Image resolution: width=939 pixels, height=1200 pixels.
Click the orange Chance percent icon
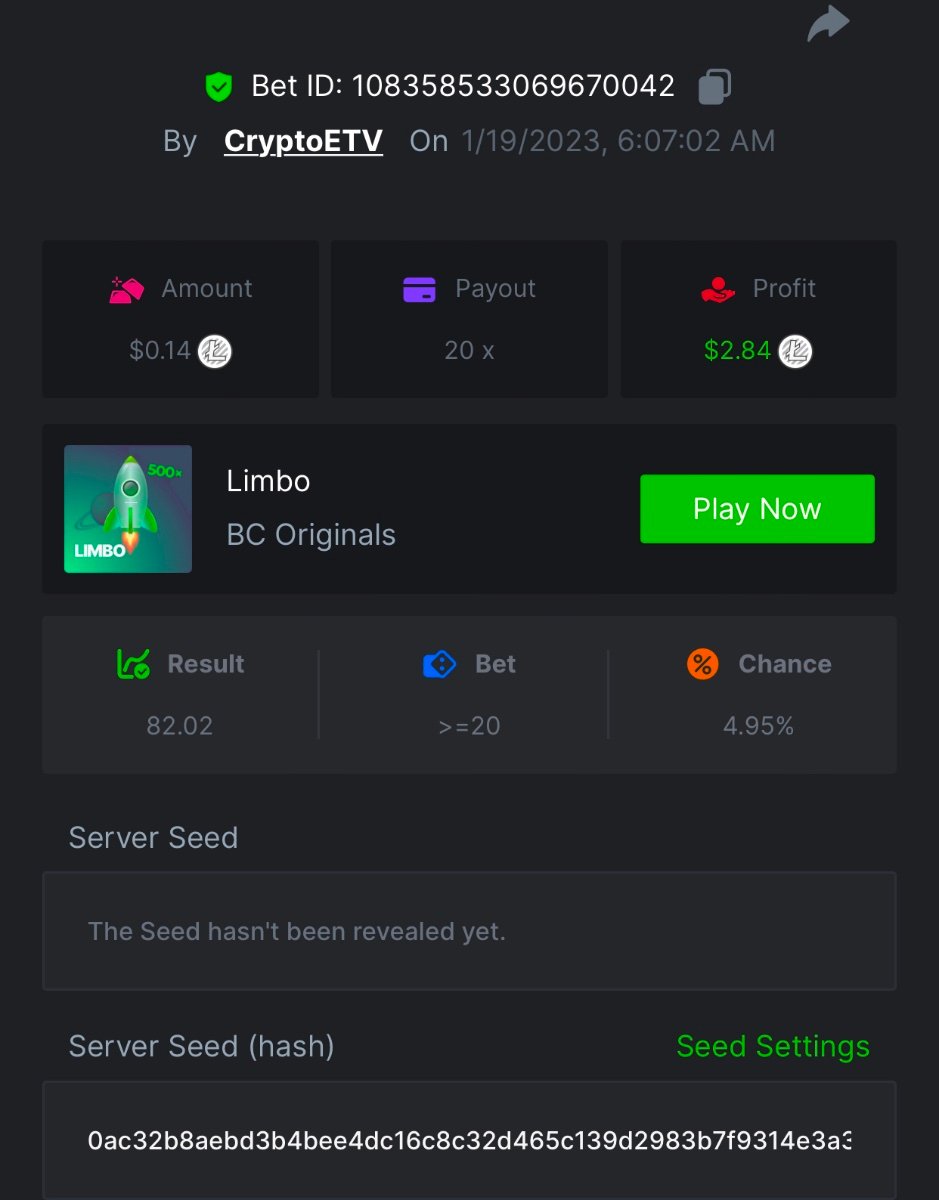[703, 664]
